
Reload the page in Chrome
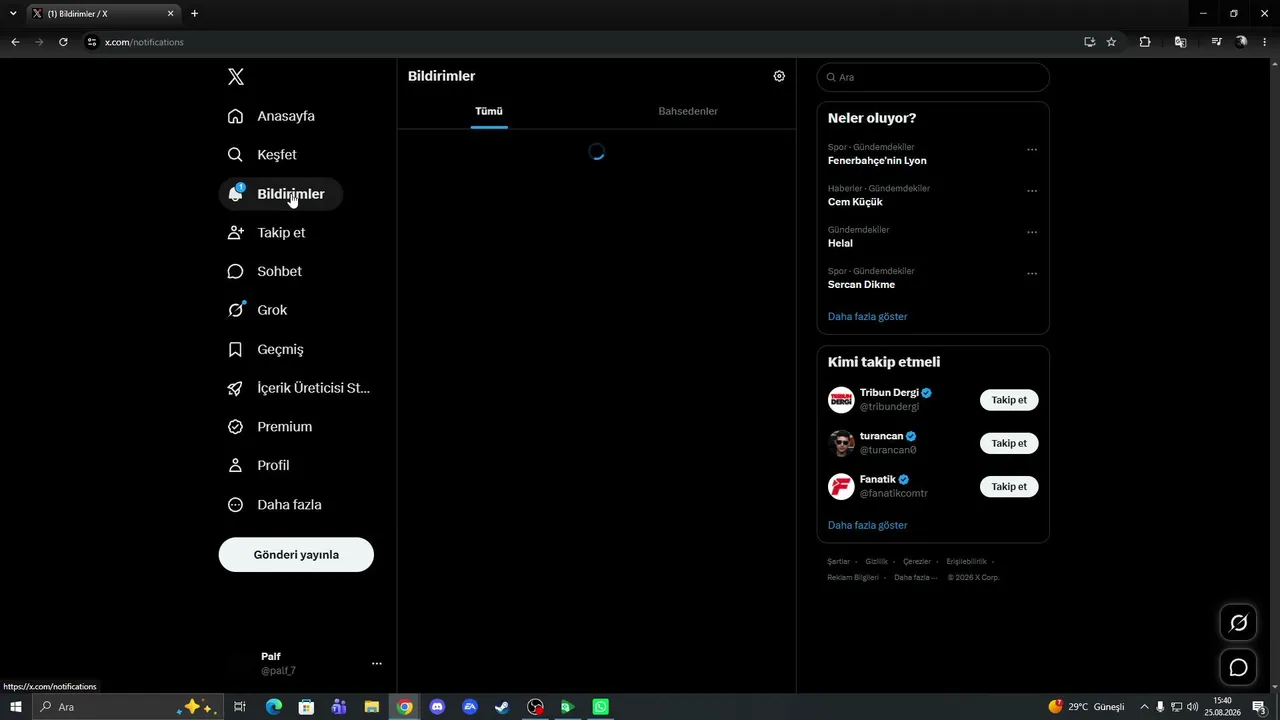tap(63, 42)
